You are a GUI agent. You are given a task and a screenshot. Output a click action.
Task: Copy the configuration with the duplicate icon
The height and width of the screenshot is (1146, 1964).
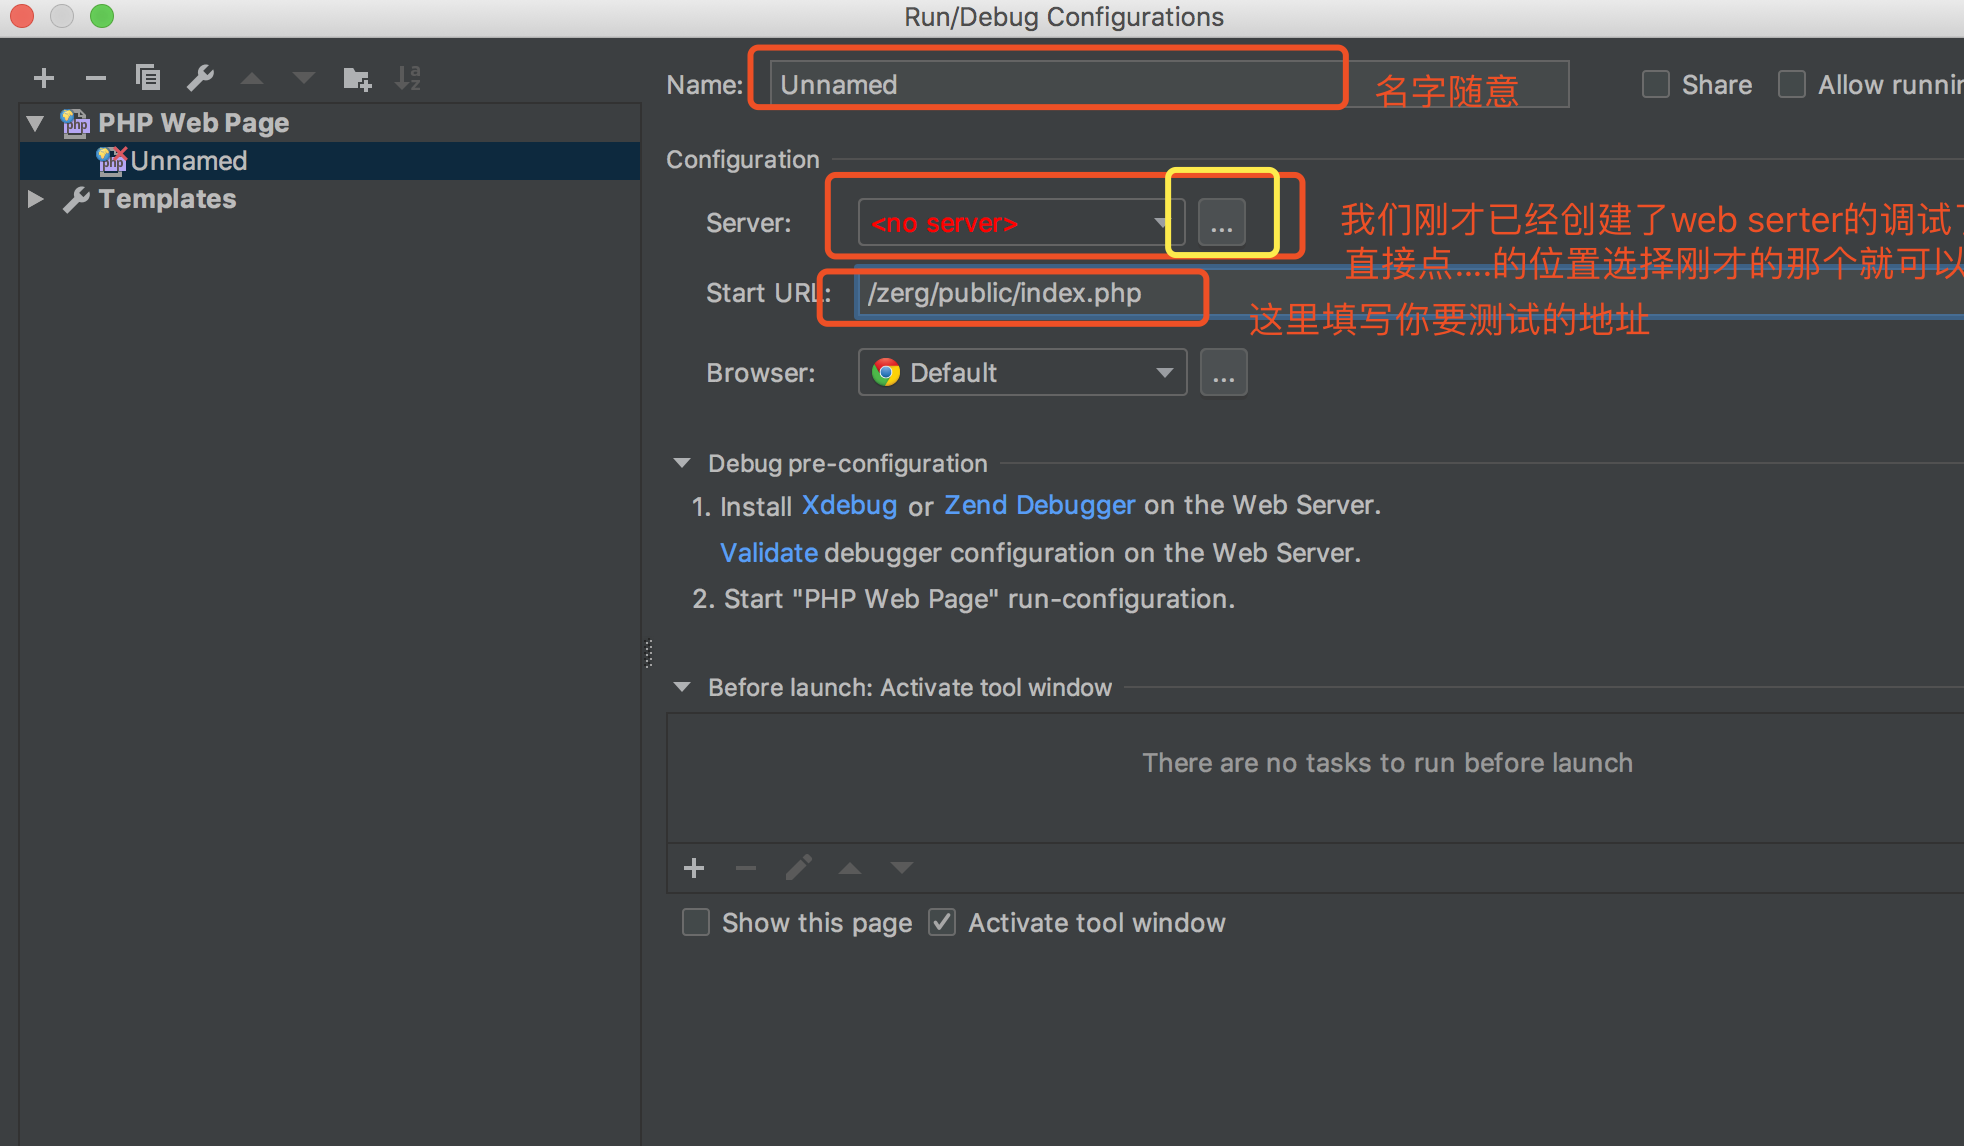[148, 78]
